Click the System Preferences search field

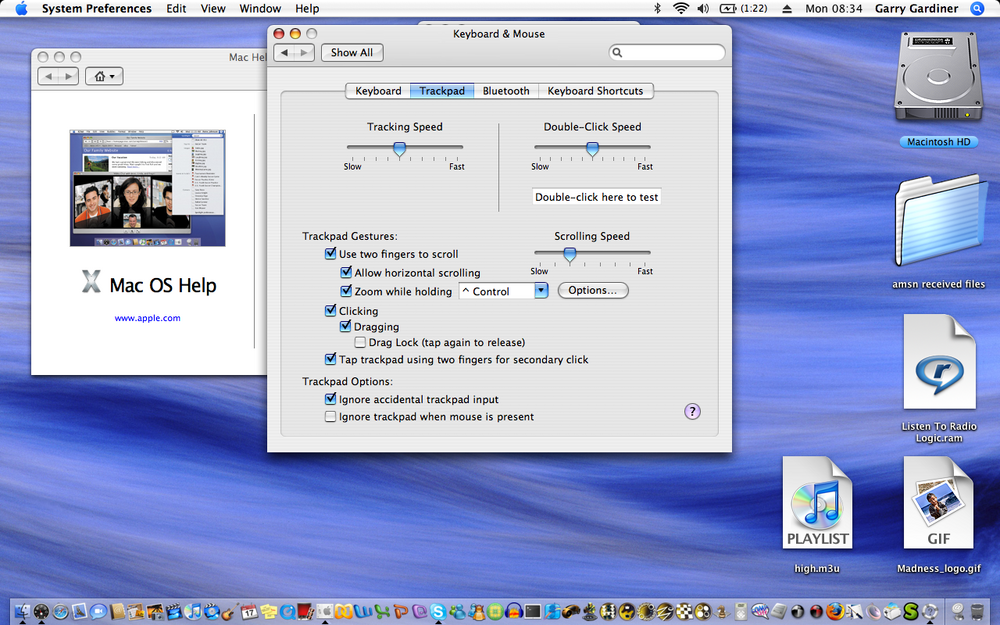[x=666, y=52]
